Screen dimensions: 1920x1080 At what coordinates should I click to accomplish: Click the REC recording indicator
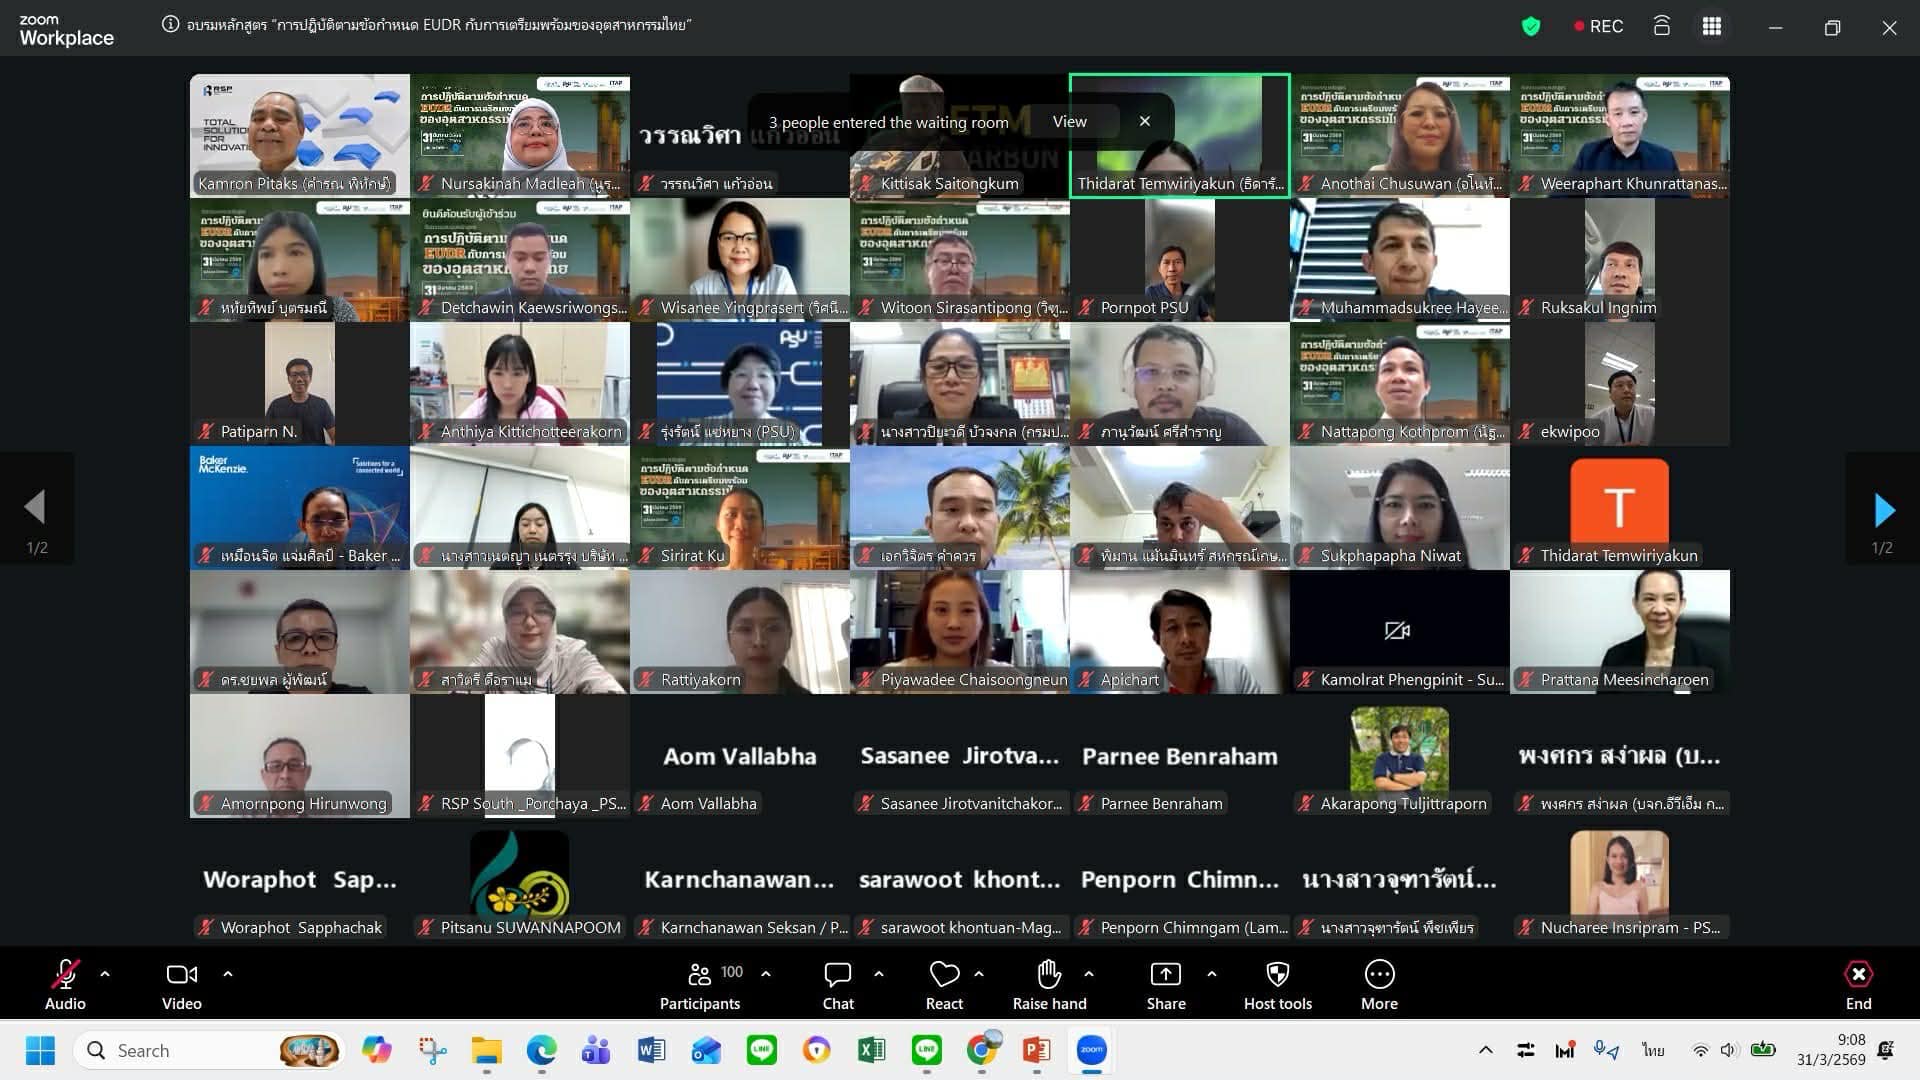[1598, 27]
